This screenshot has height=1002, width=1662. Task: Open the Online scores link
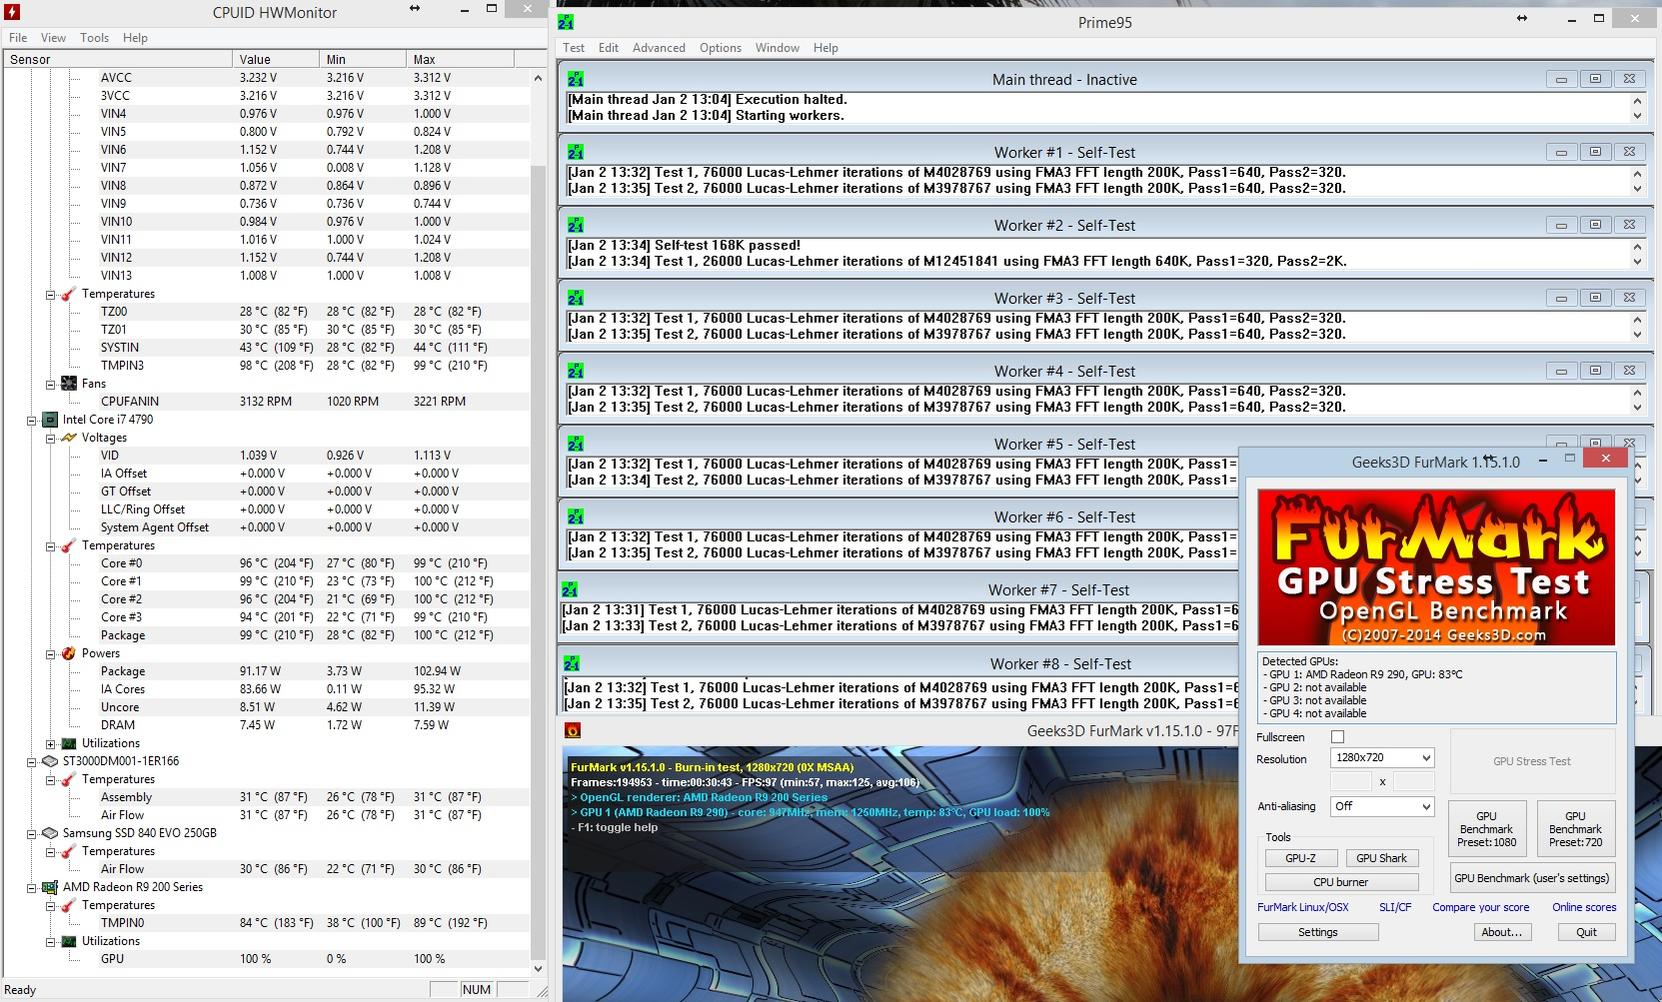click(1584, 907)
